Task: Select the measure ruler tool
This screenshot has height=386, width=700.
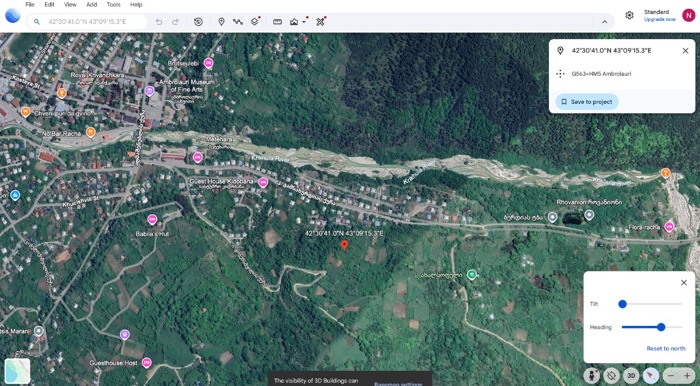Action: [277, 22]
